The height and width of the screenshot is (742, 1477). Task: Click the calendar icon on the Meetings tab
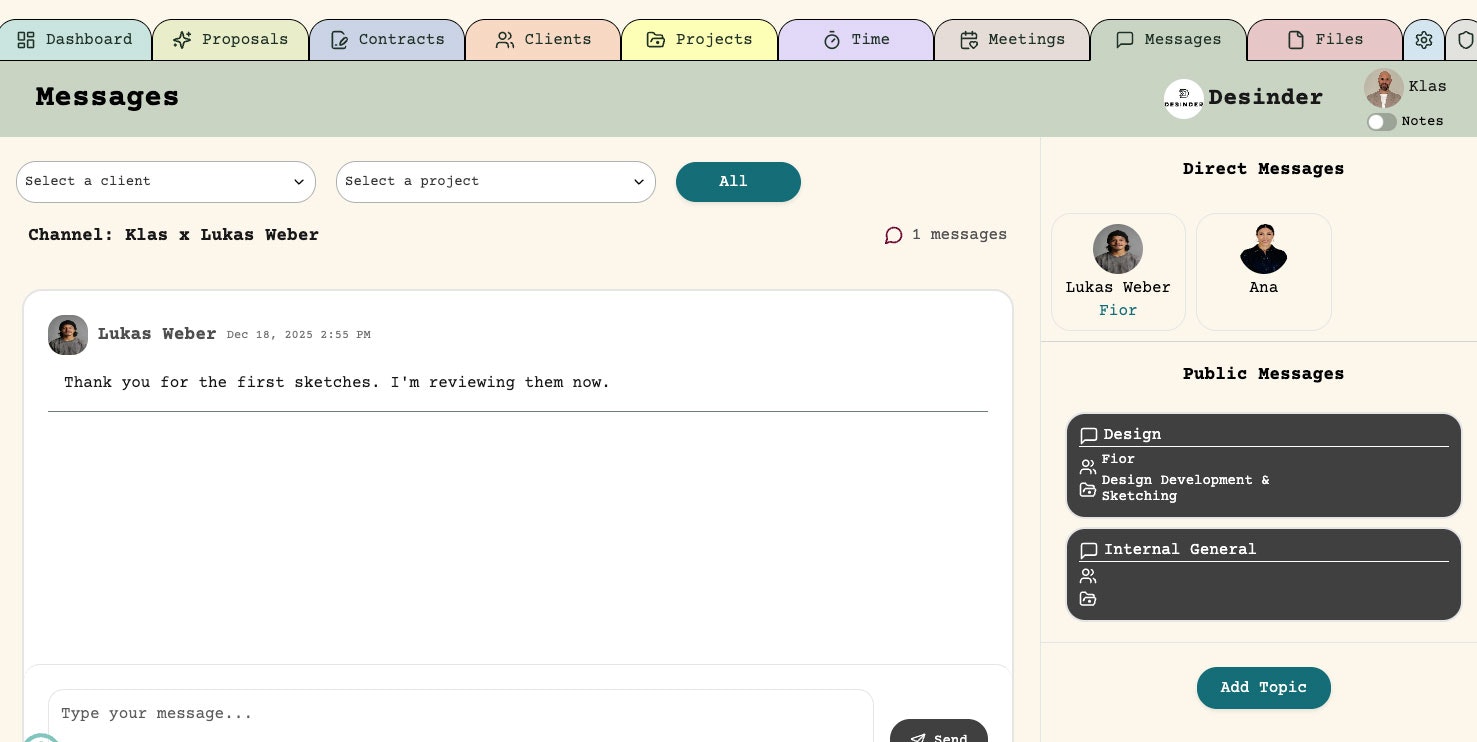pos(969,40)
